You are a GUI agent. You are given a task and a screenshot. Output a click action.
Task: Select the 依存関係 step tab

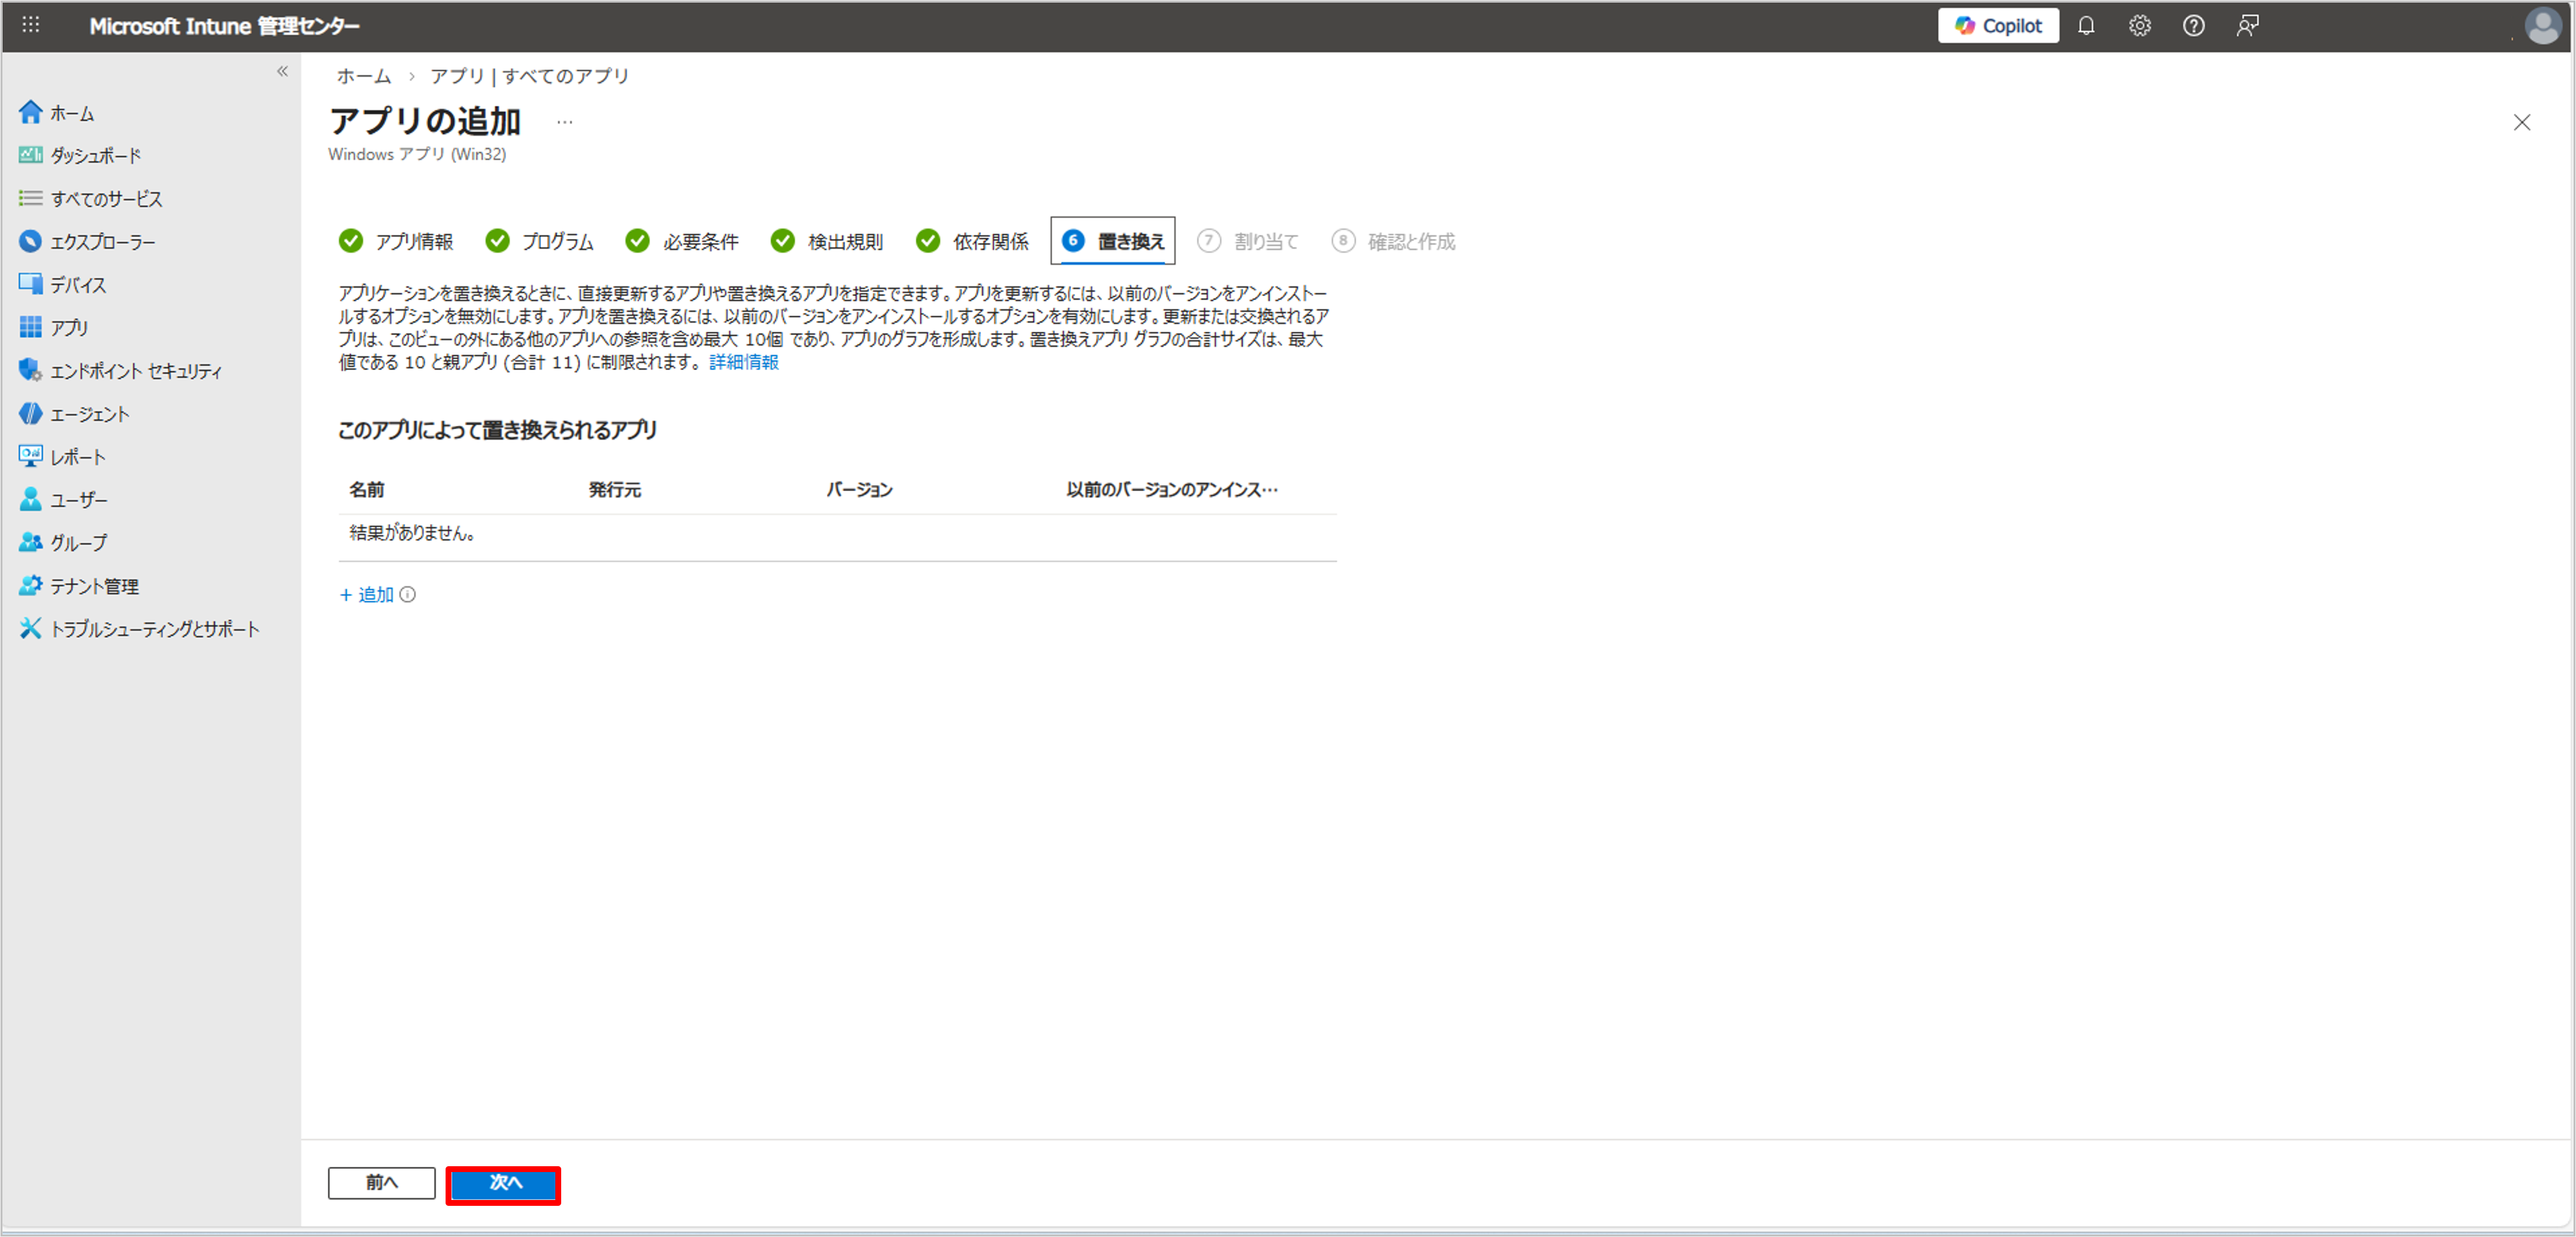click(972, 241)
